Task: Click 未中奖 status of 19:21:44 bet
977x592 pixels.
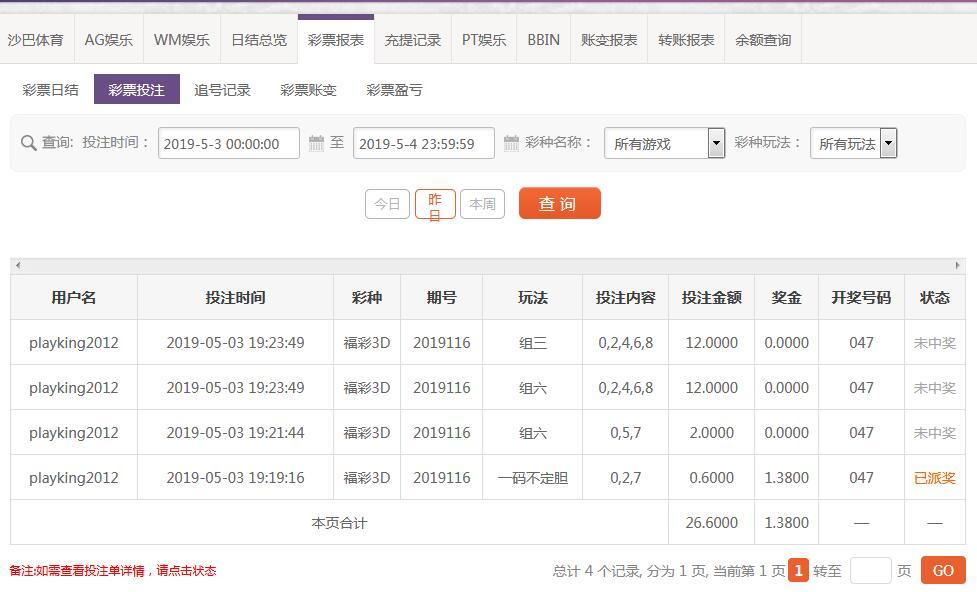Action: 934,432
